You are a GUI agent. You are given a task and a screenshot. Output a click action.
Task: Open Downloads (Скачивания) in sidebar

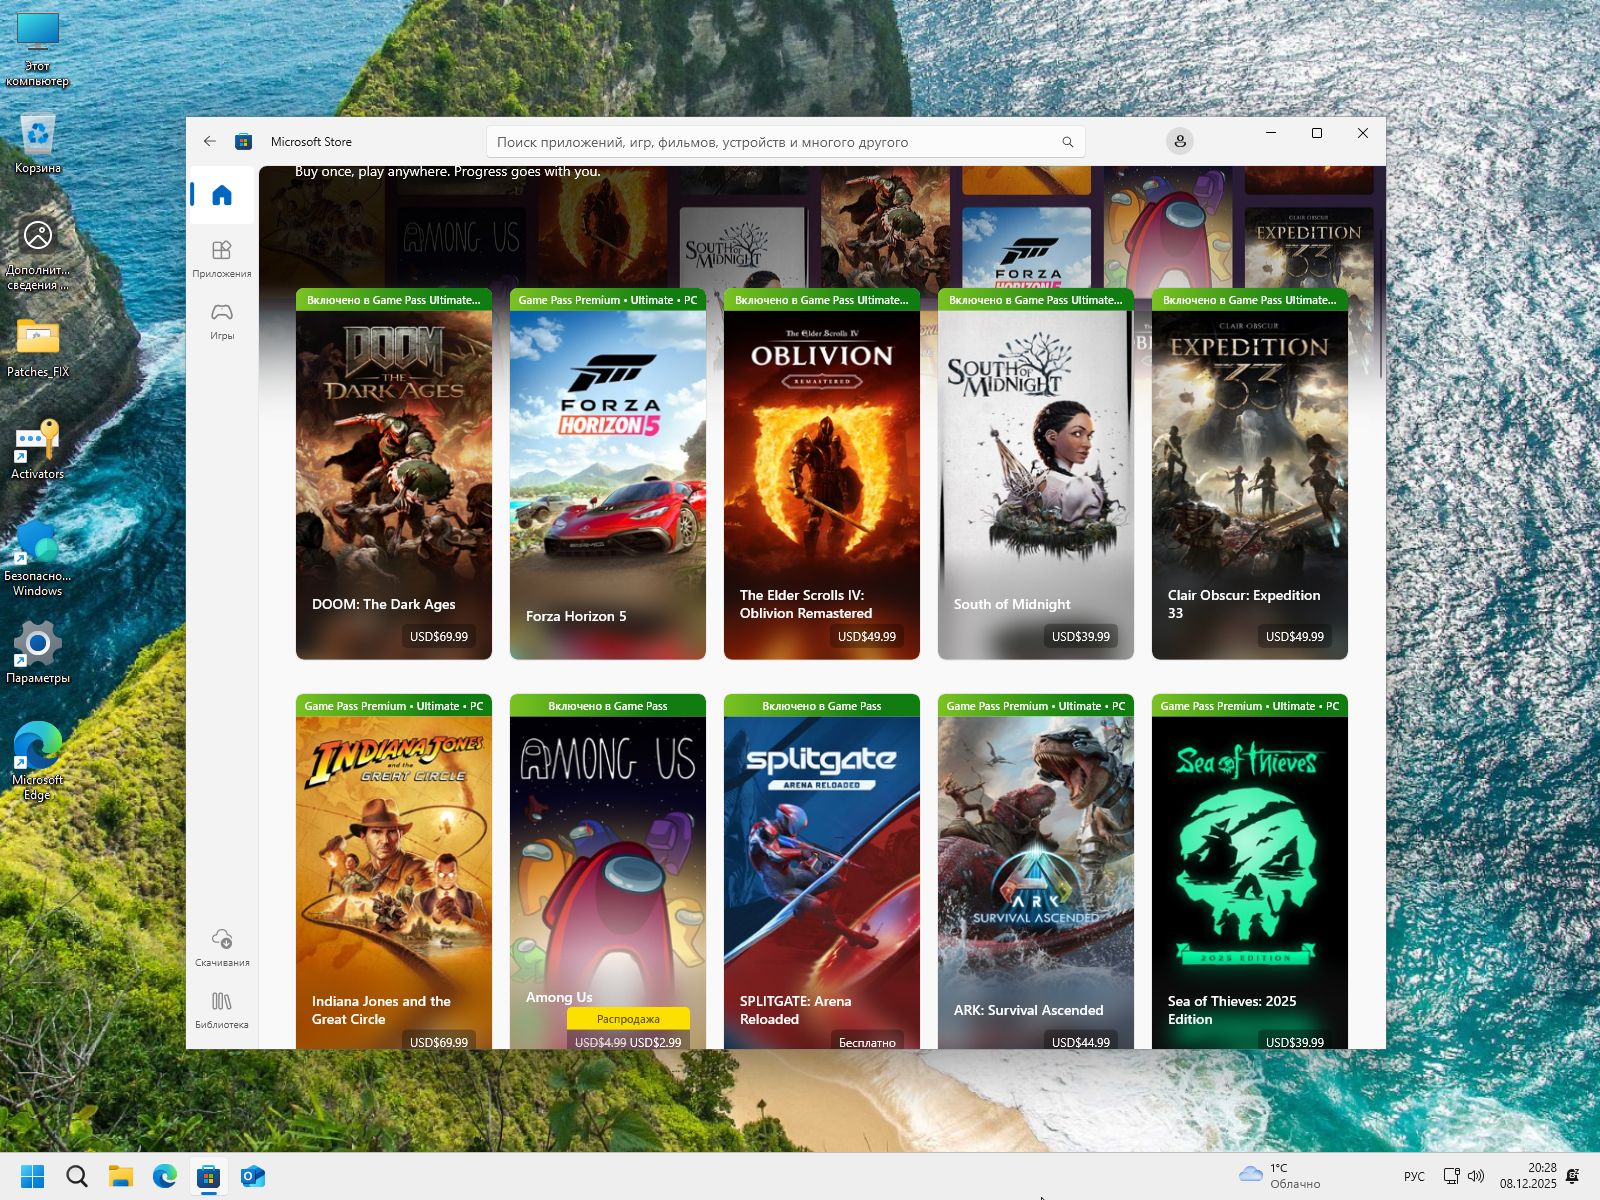(x=222, y=947)
